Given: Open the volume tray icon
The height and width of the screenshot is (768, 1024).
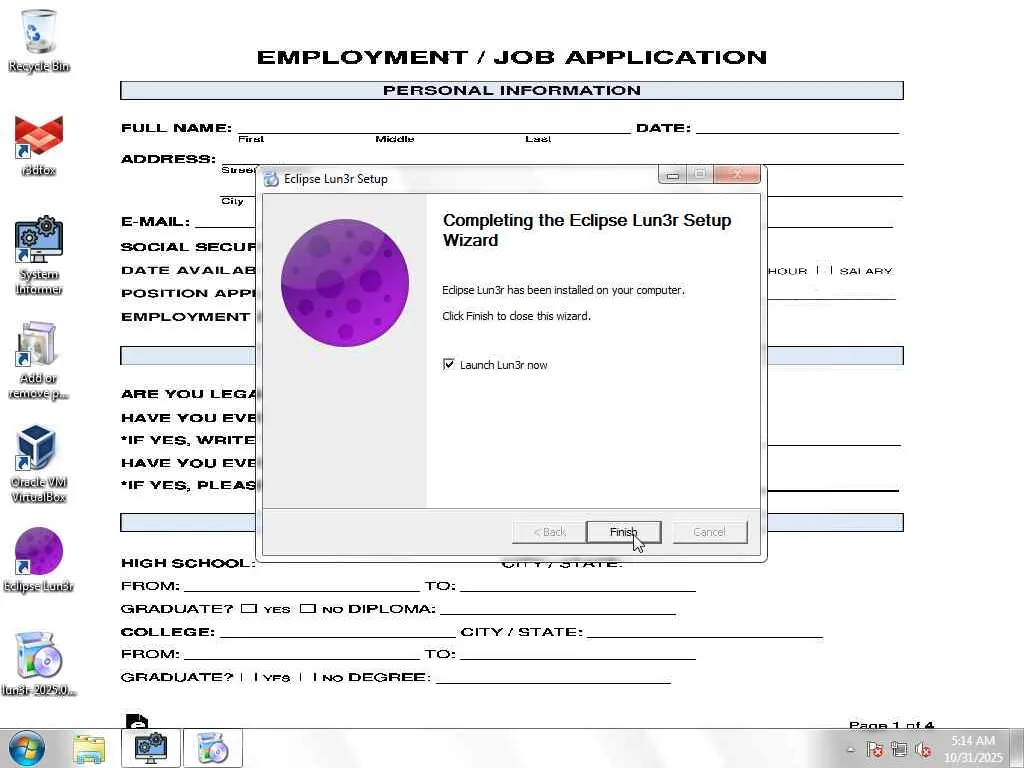Looking at the screenshot, I should pos(923,750).
